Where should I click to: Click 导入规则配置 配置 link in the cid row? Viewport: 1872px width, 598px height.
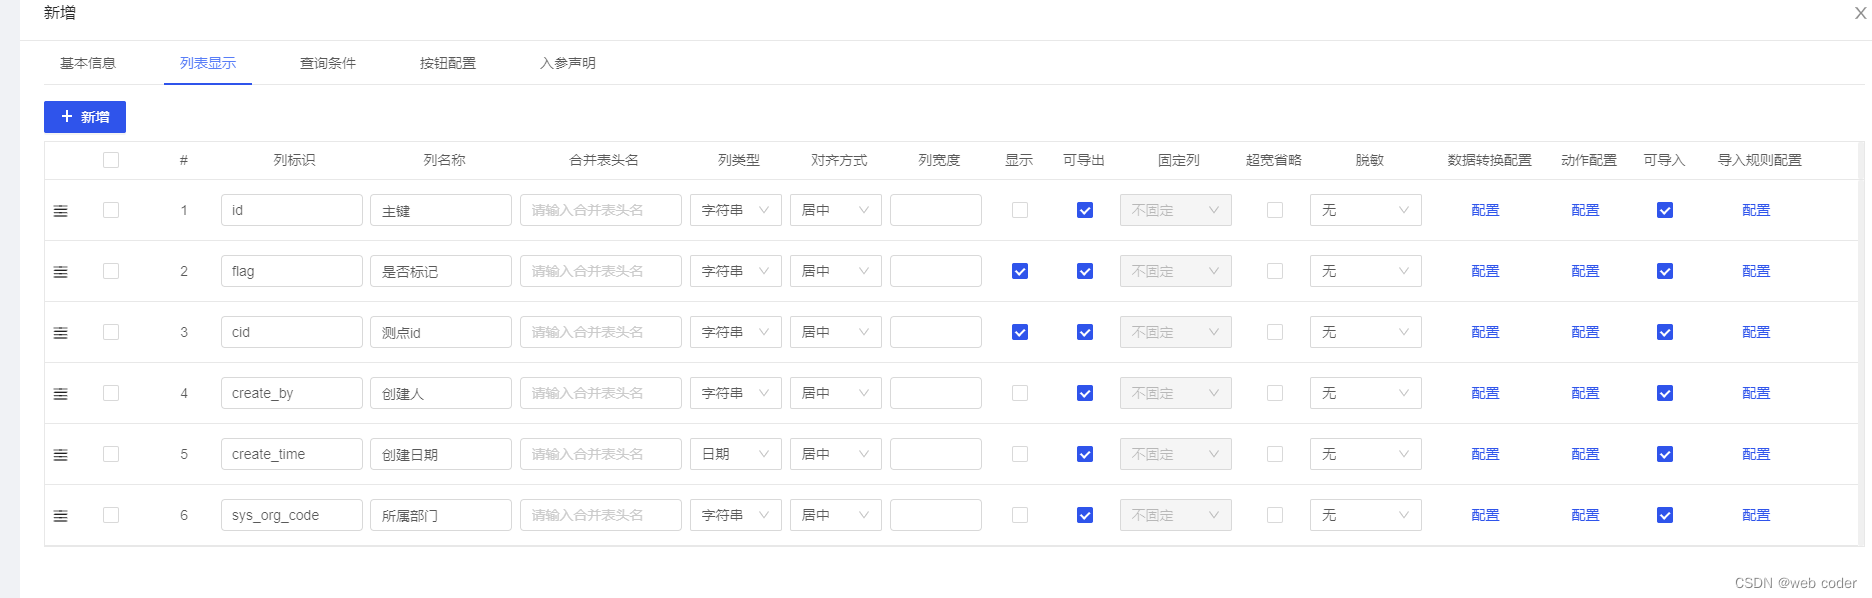click(x=1756, y=332)
